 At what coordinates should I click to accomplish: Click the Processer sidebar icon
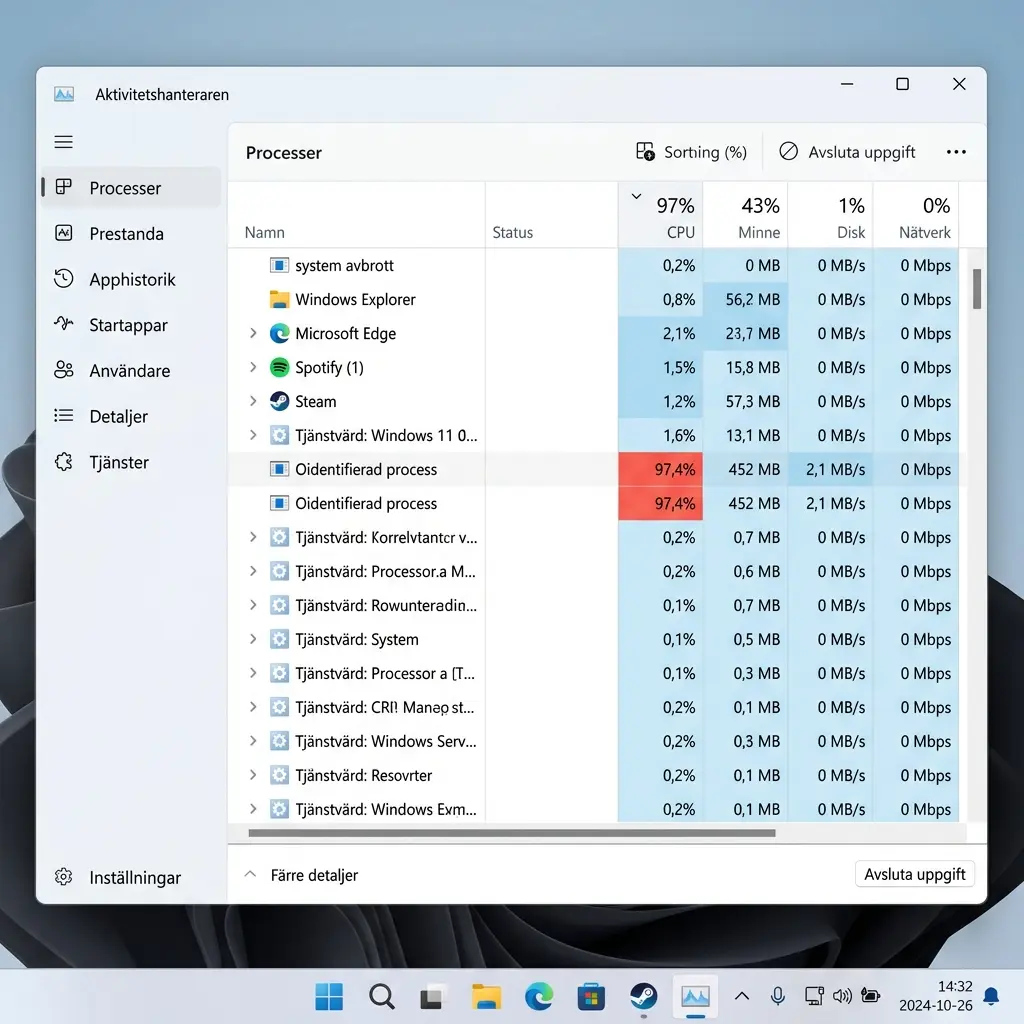63,187
